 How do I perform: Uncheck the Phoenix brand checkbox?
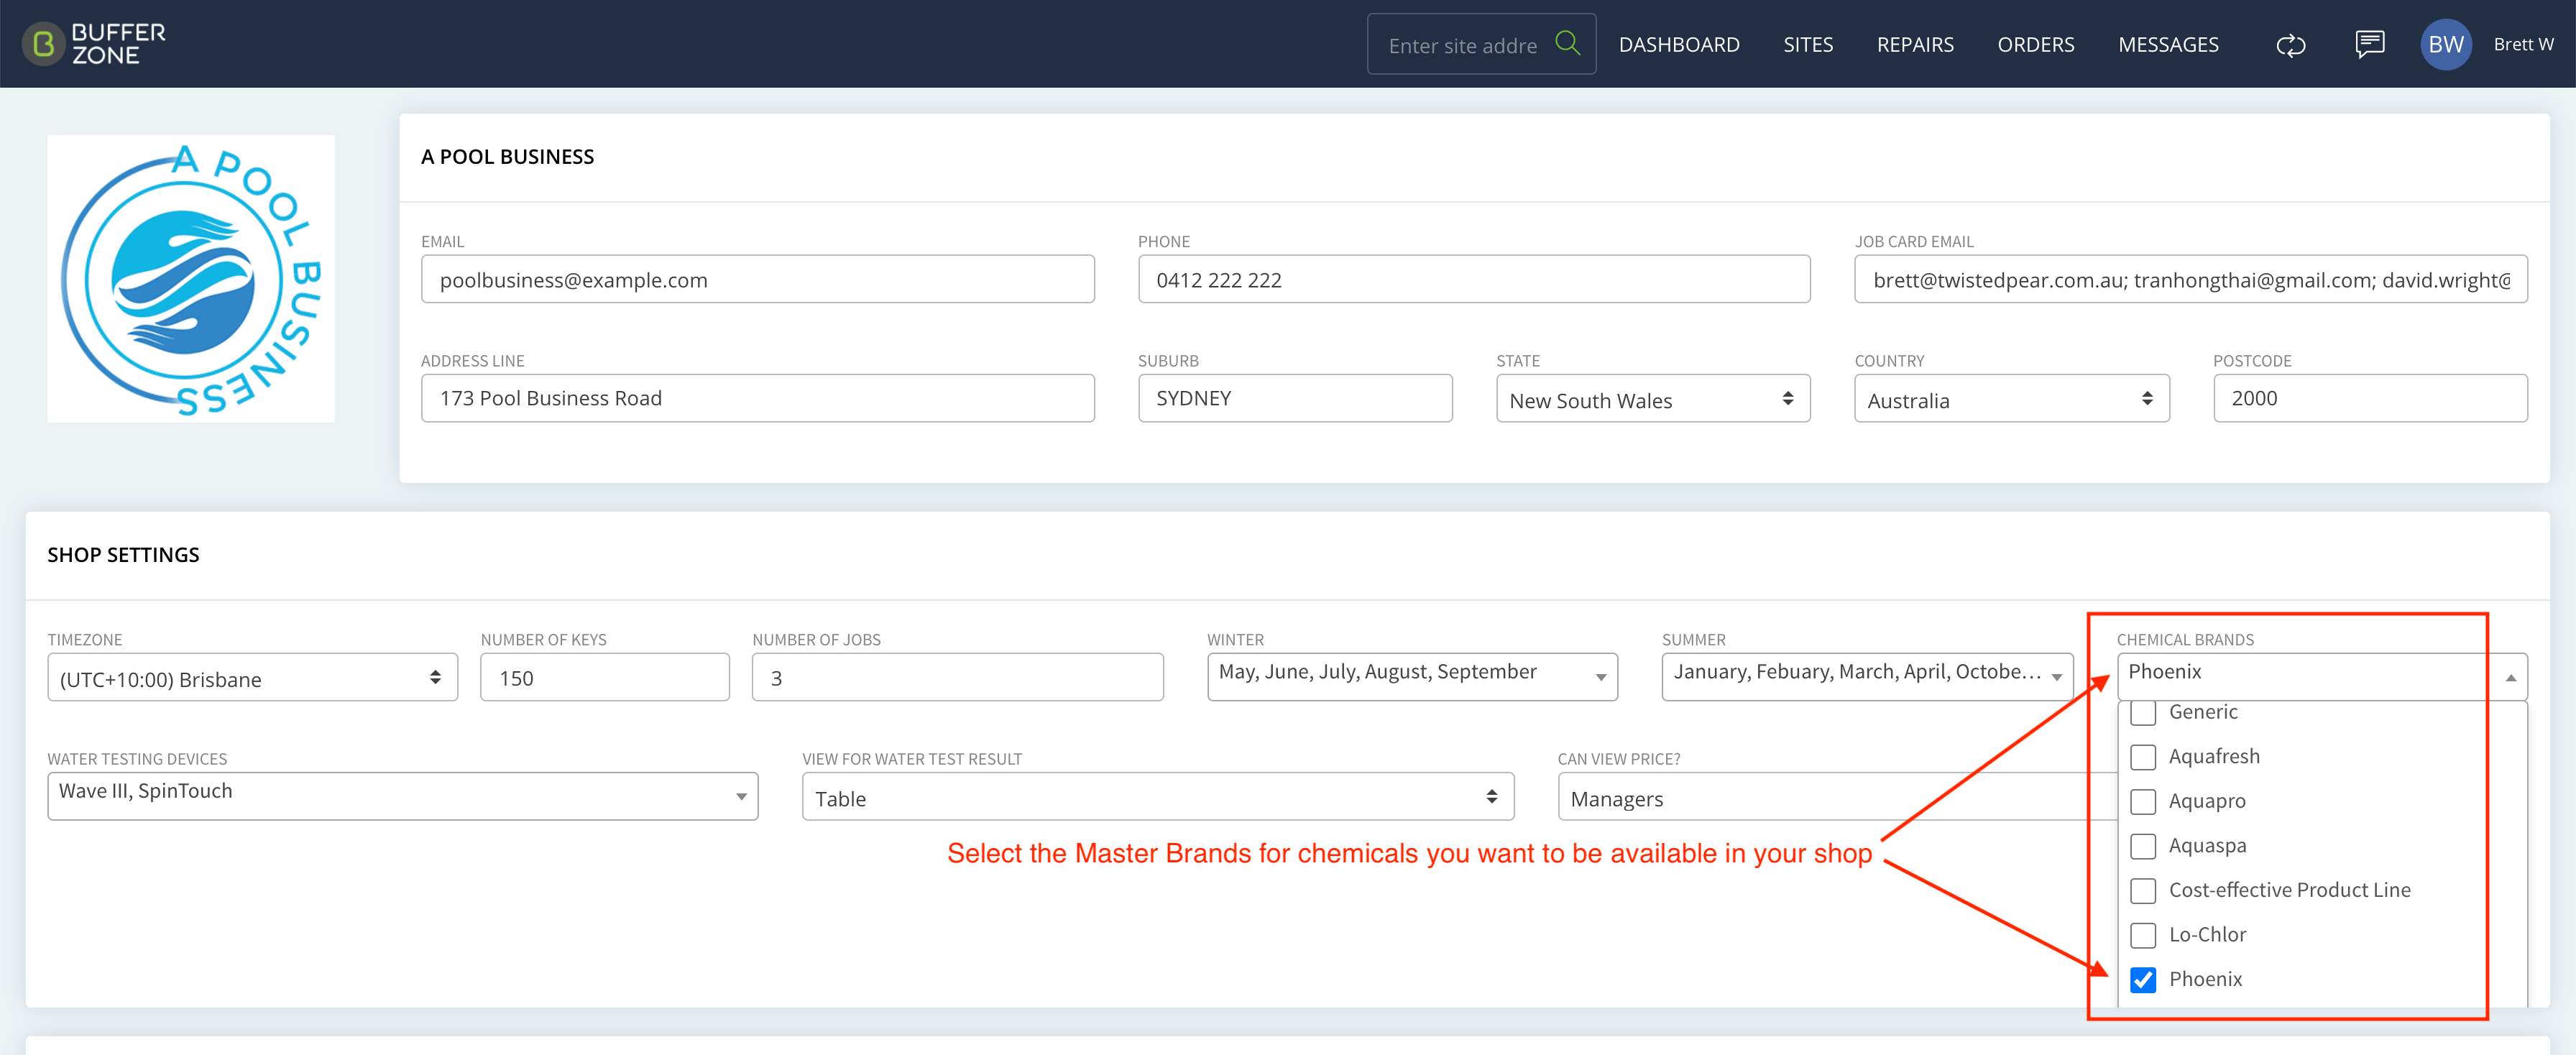pos(2142,979)
